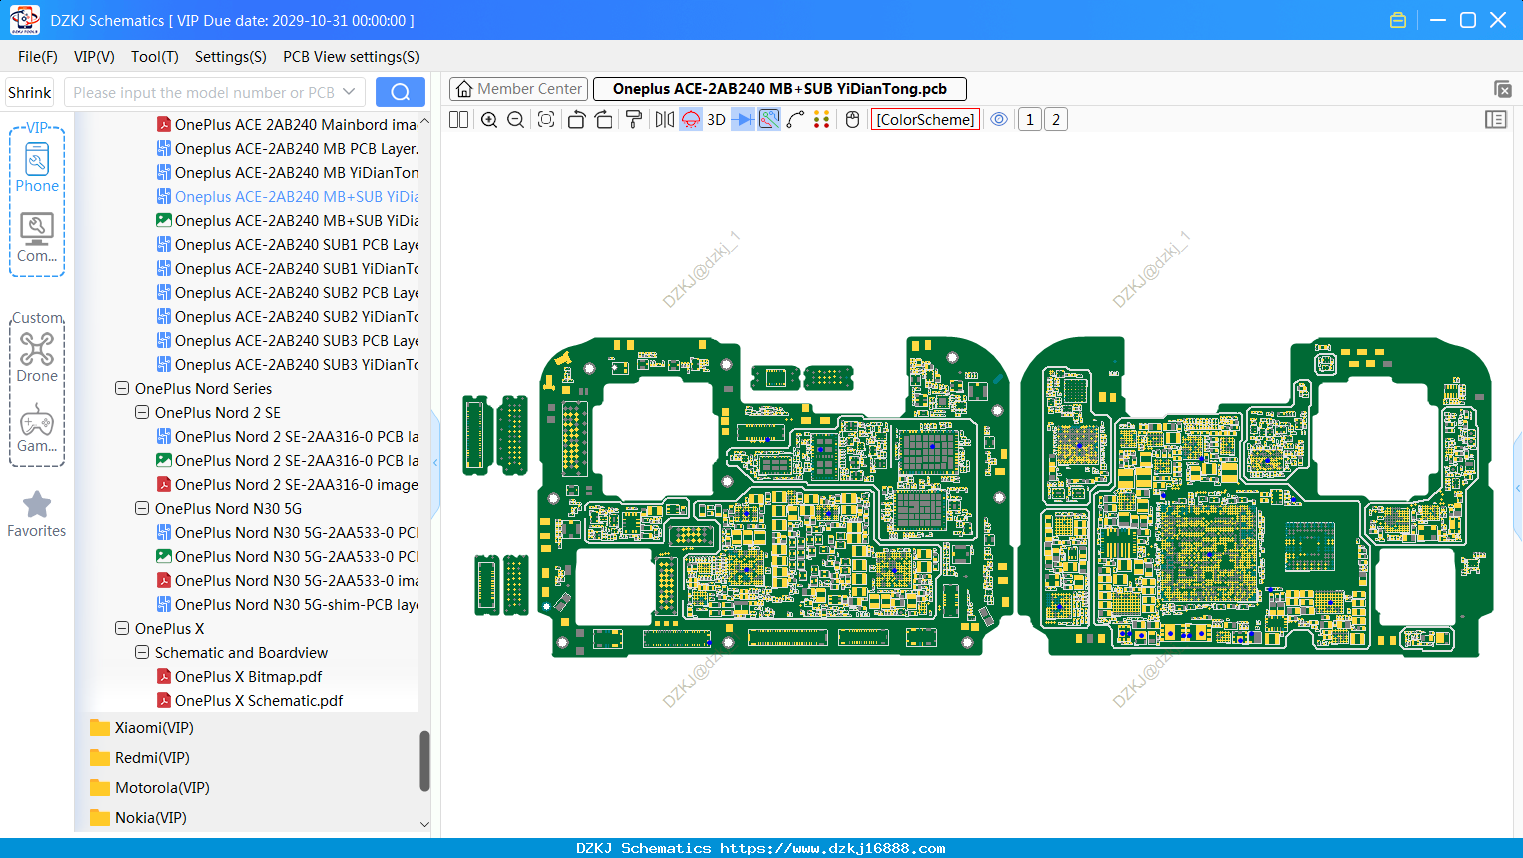
Task: Mirror flip the PCB board
Action: (x=664, y=120)
